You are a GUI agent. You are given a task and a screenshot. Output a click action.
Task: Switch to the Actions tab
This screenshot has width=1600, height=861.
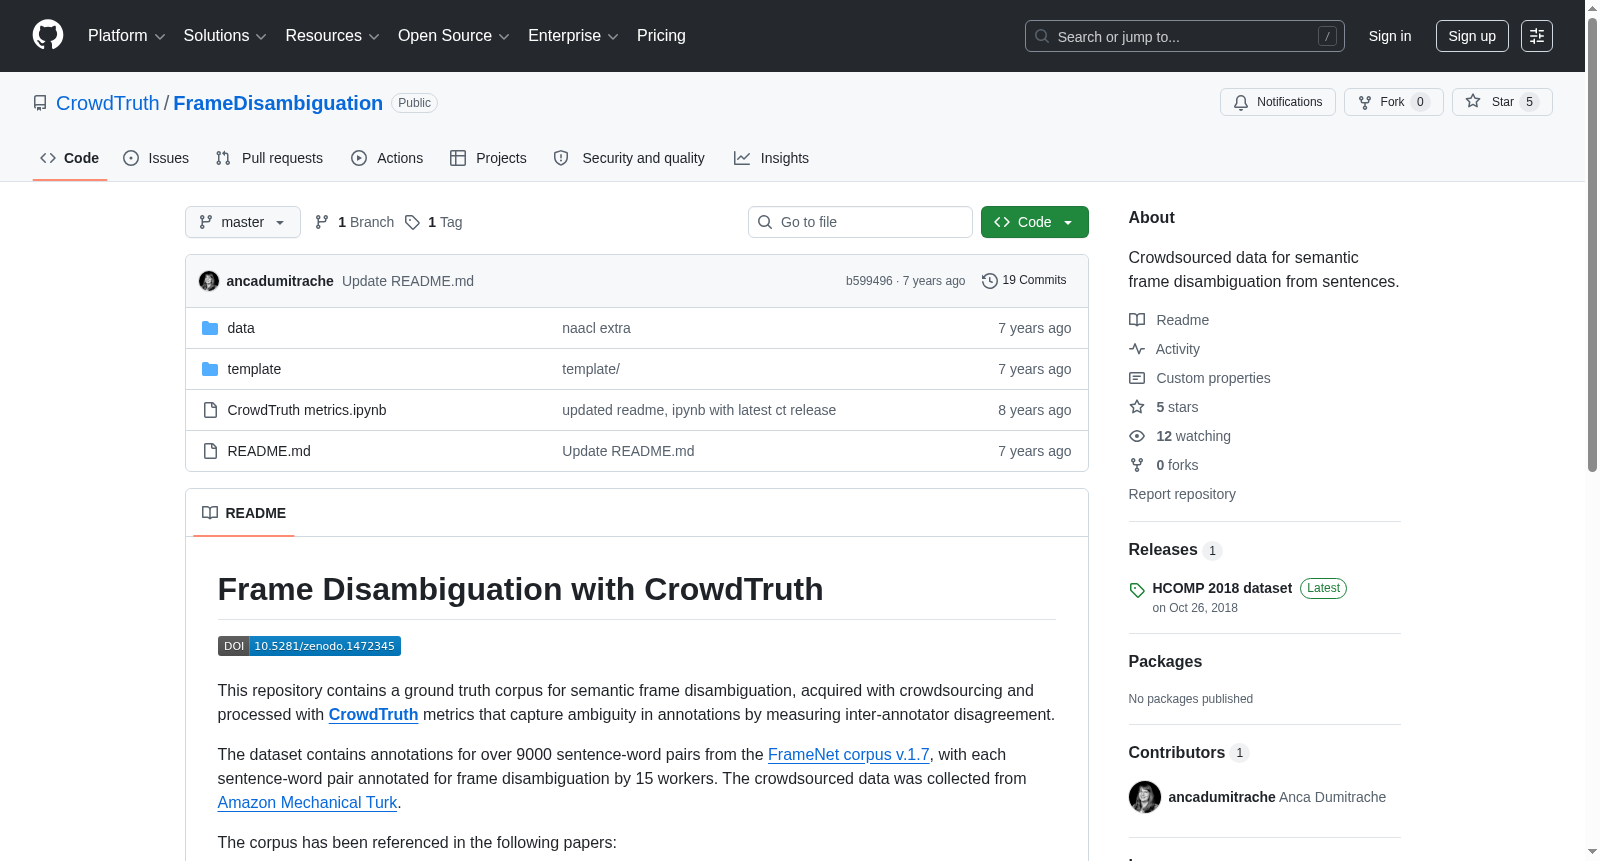(x=387, y=158)
